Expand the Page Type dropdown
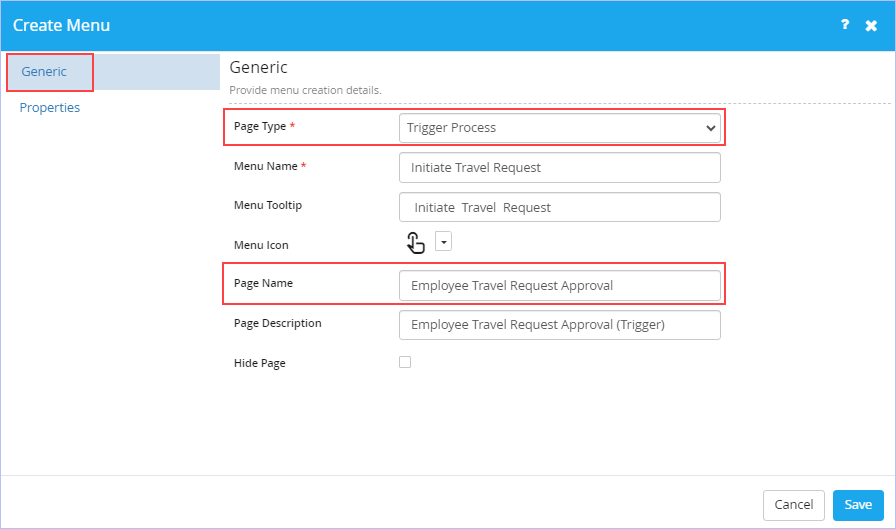Viewport: 896px width, 529px height. [559, 128]
